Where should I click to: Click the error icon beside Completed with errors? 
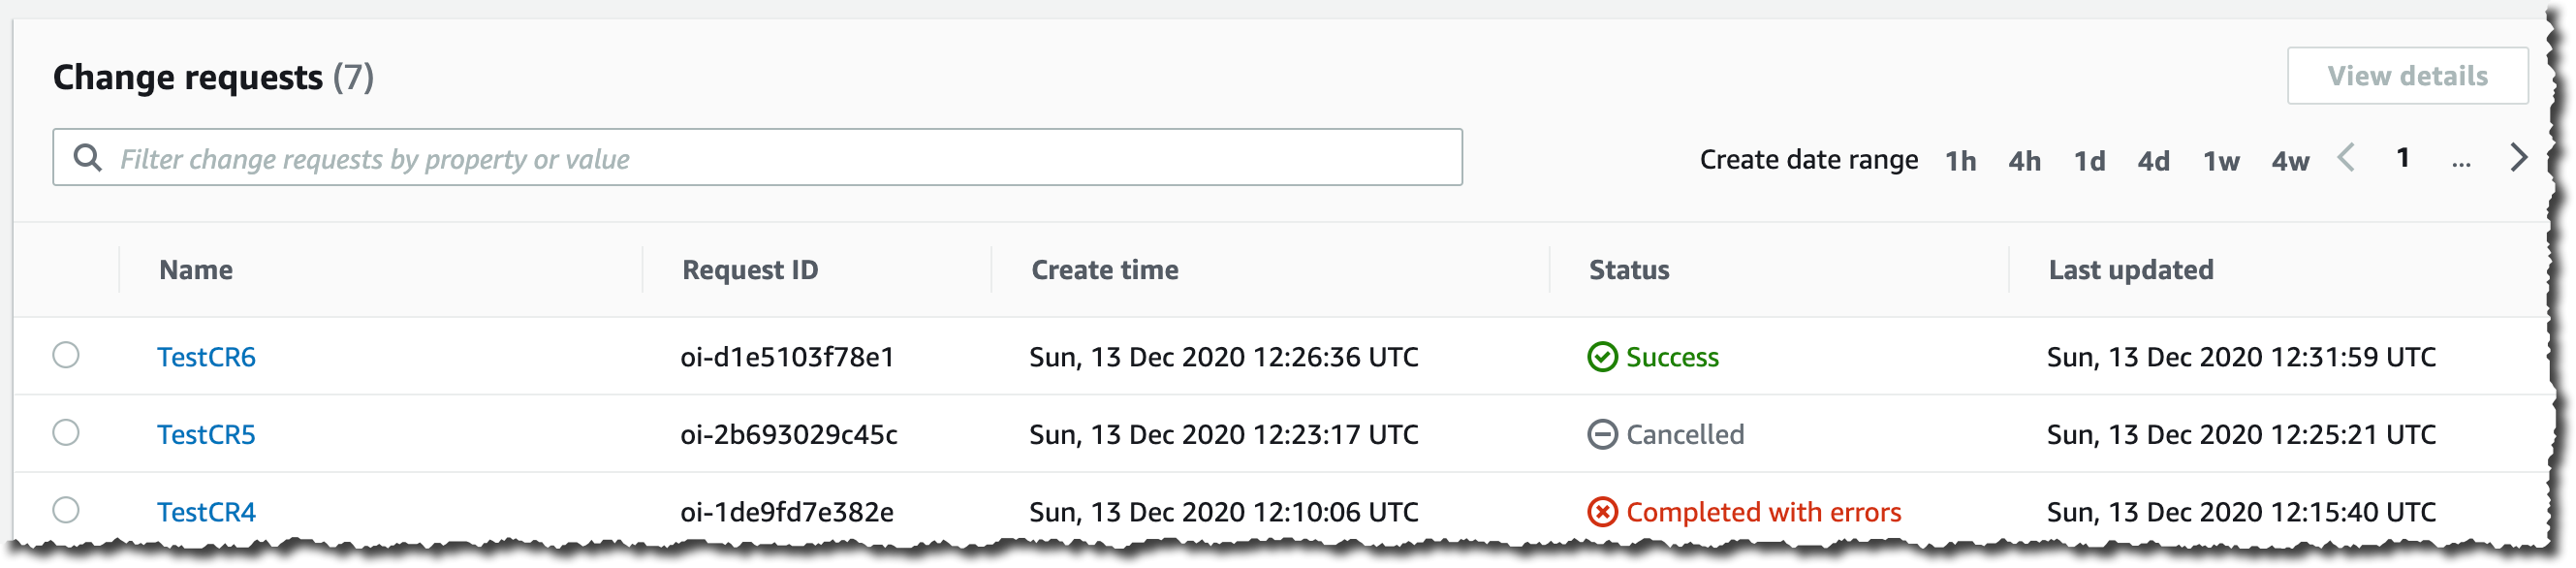click(1602, 512)
